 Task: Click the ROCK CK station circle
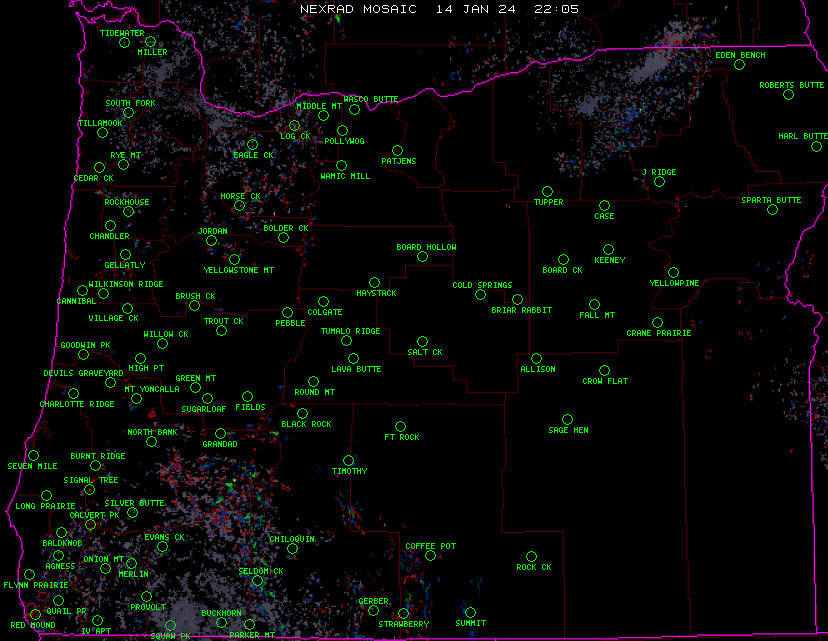pyautogui.click(x=531, y=557)
